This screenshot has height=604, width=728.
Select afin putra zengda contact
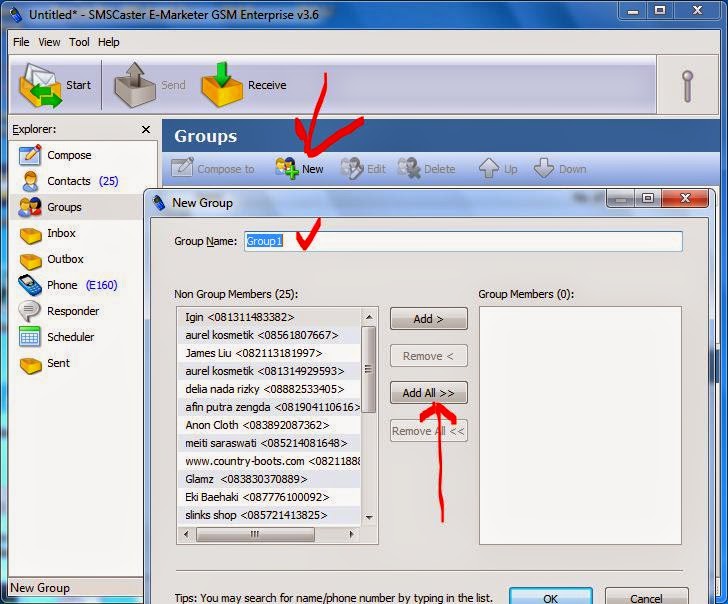pyautogui.click(x=269, y=407)
